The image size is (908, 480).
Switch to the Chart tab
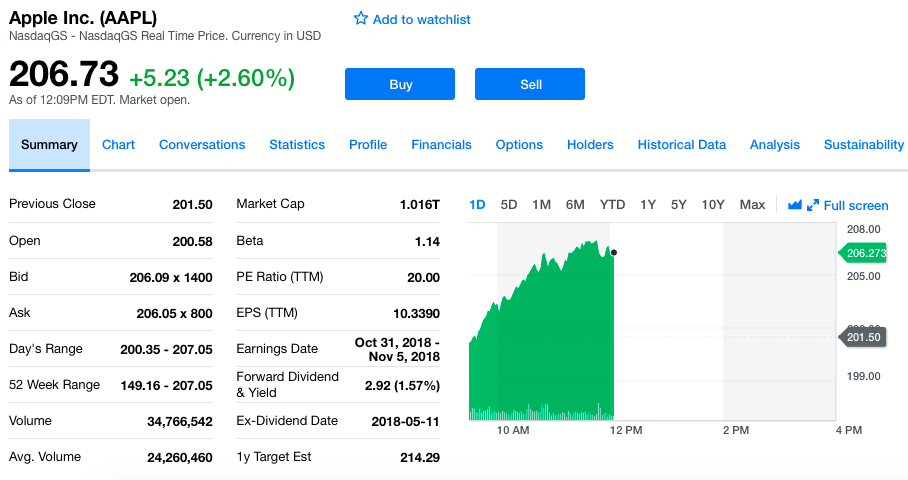[118, 145]
